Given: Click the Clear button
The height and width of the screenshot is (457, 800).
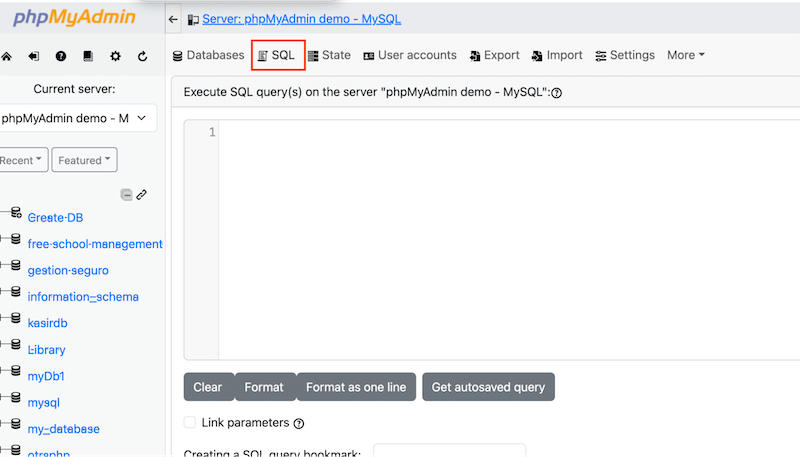Looking at the screenshot, I should click(x=209, y=387).
